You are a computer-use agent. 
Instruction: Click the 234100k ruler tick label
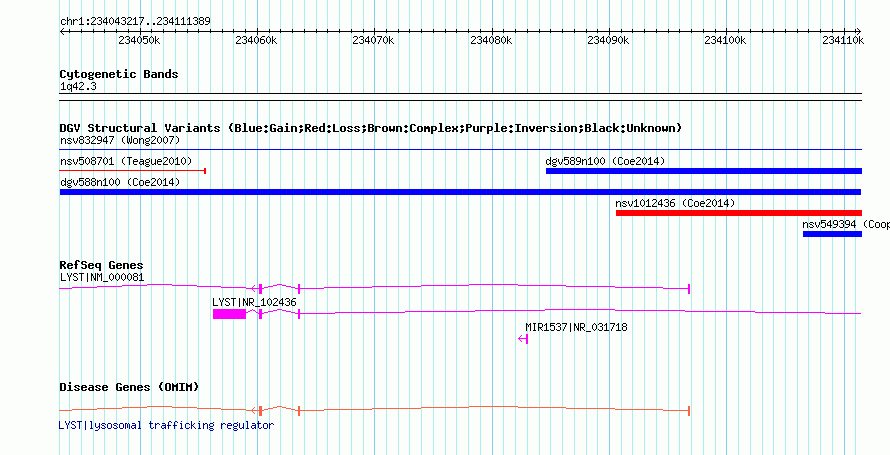pos(726,40)
